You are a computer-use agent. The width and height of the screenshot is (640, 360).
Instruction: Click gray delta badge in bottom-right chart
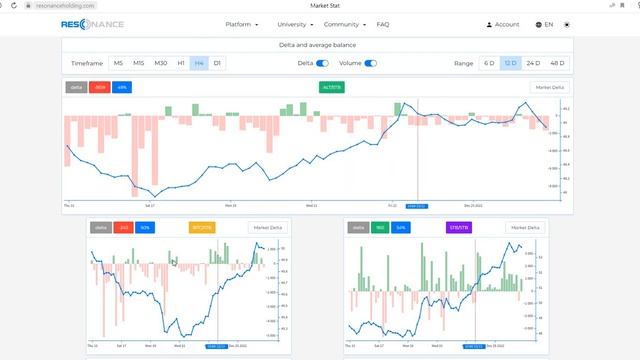[358, 228]
